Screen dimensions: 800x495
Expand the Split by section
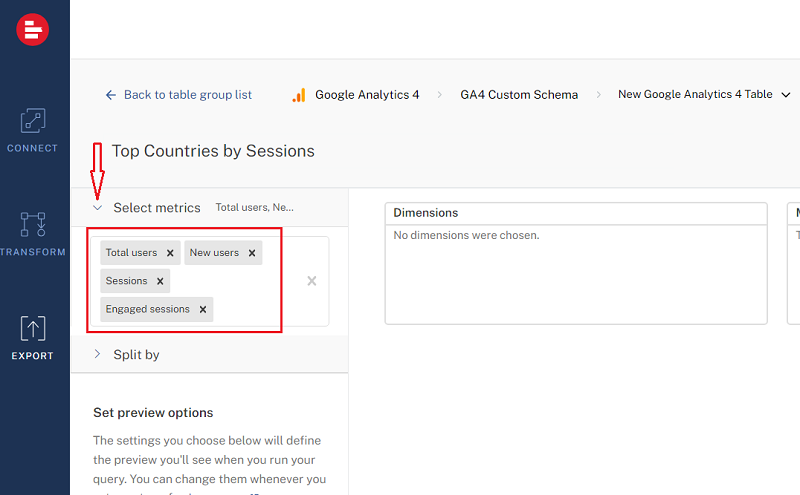97,354
